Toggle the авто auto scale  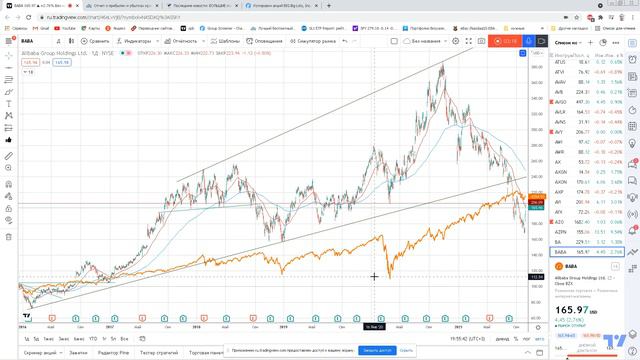click(539, 339)
